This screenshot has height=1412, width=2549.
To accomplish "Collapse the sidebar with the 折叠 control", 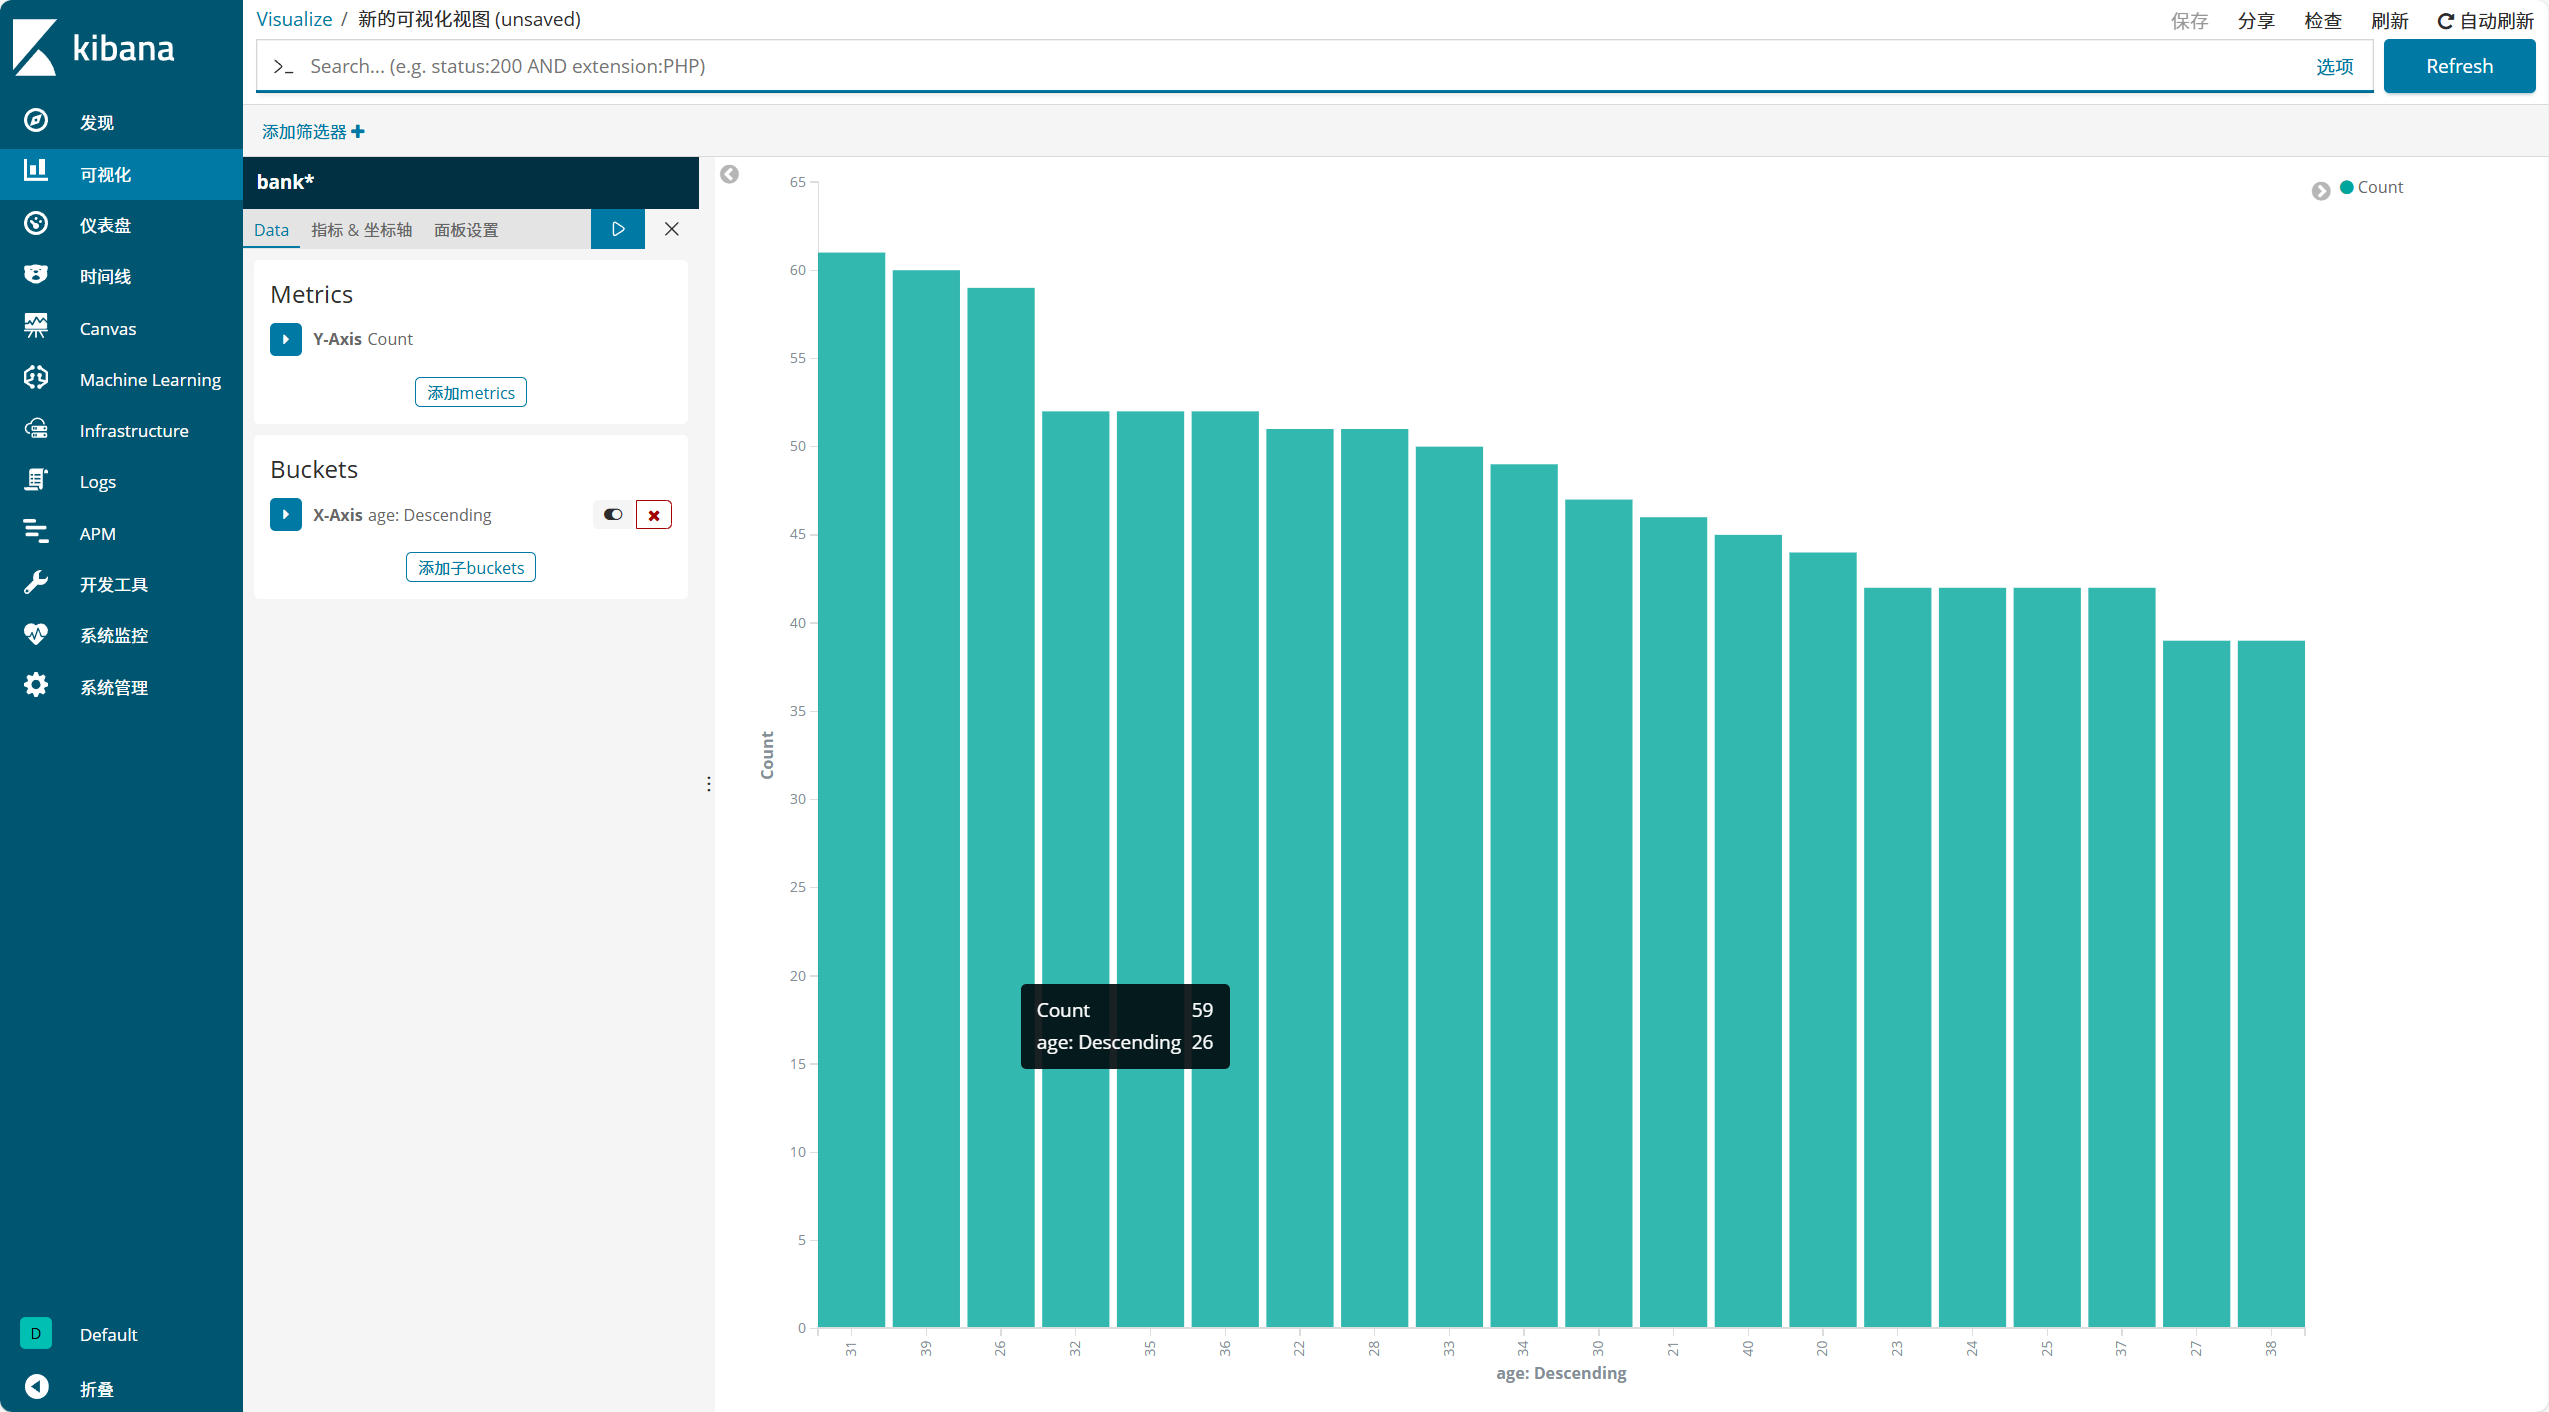I will (37, 1387).
